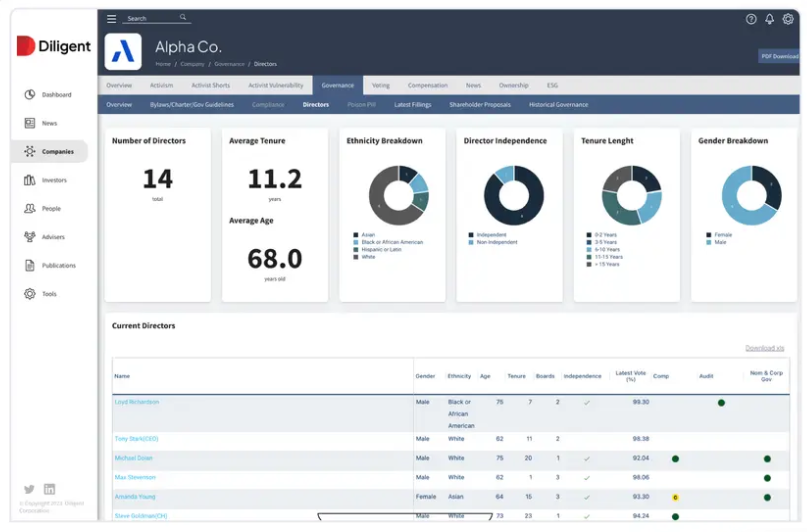This screenshot has height=532, width=807.
Task: Switch to the Overview top tab
Action: (x=119, y=85)
